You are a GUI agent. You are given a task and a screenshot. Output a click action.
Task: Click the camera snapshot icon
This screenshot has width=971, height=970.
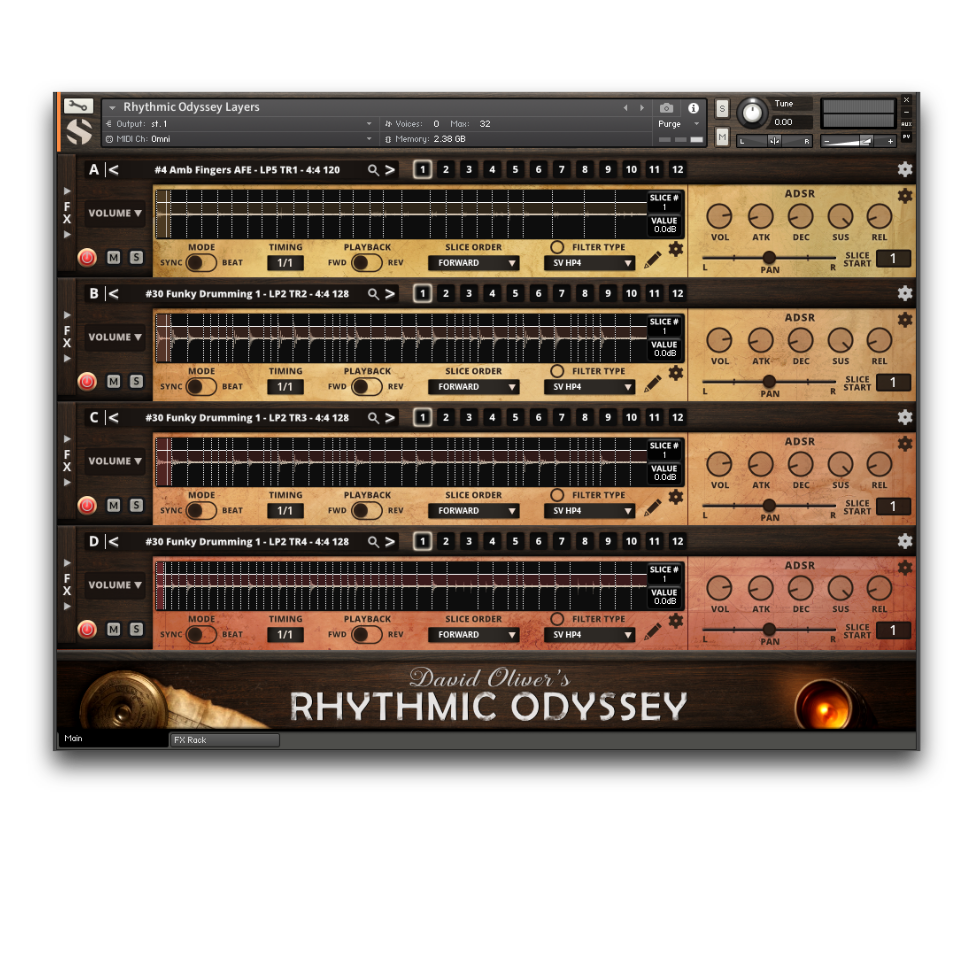point(667,108)
